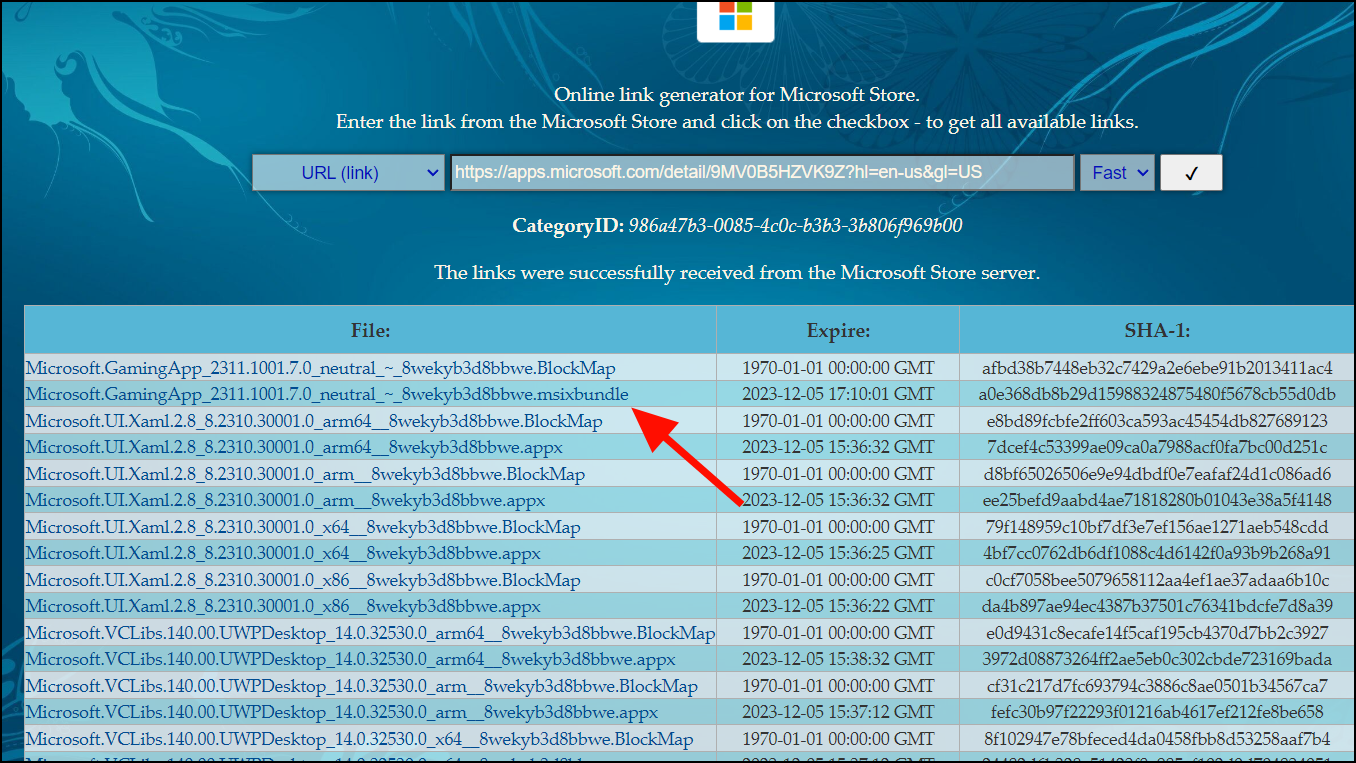Image resolution: width=1356 pixels, height=763 pixels.
Task: Open VCLibs UWPDesktop arm .appx link
Action: 342,712
